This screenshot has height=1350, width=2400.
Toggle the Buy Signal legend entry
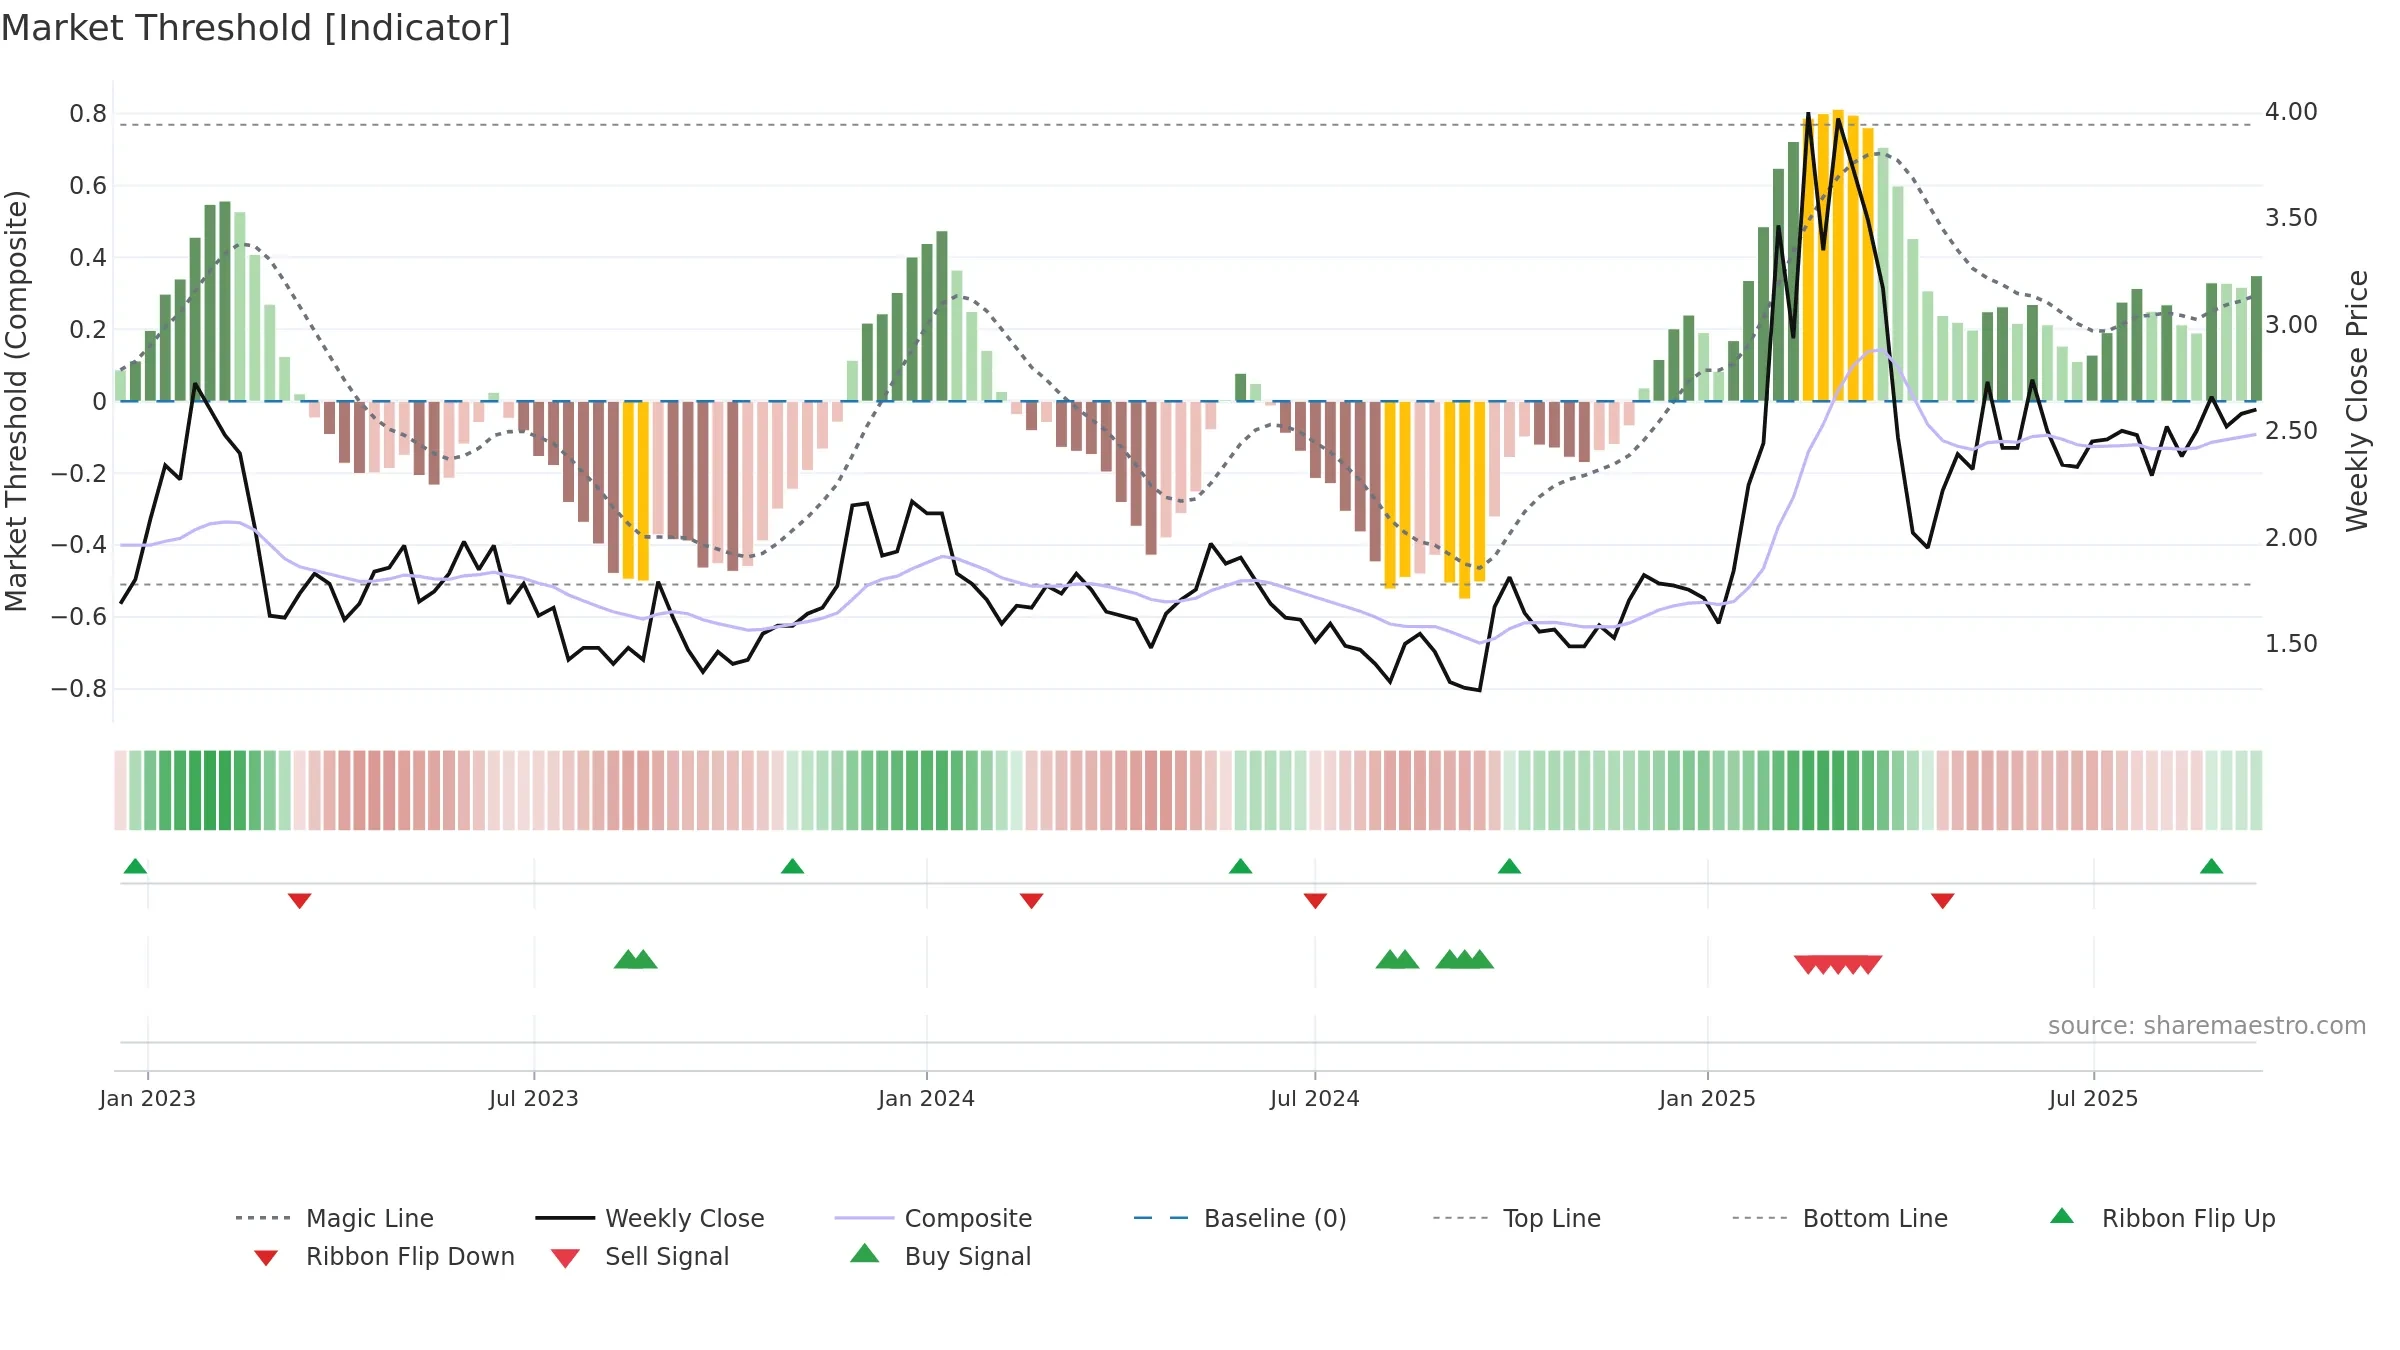tap(940, 1256)
